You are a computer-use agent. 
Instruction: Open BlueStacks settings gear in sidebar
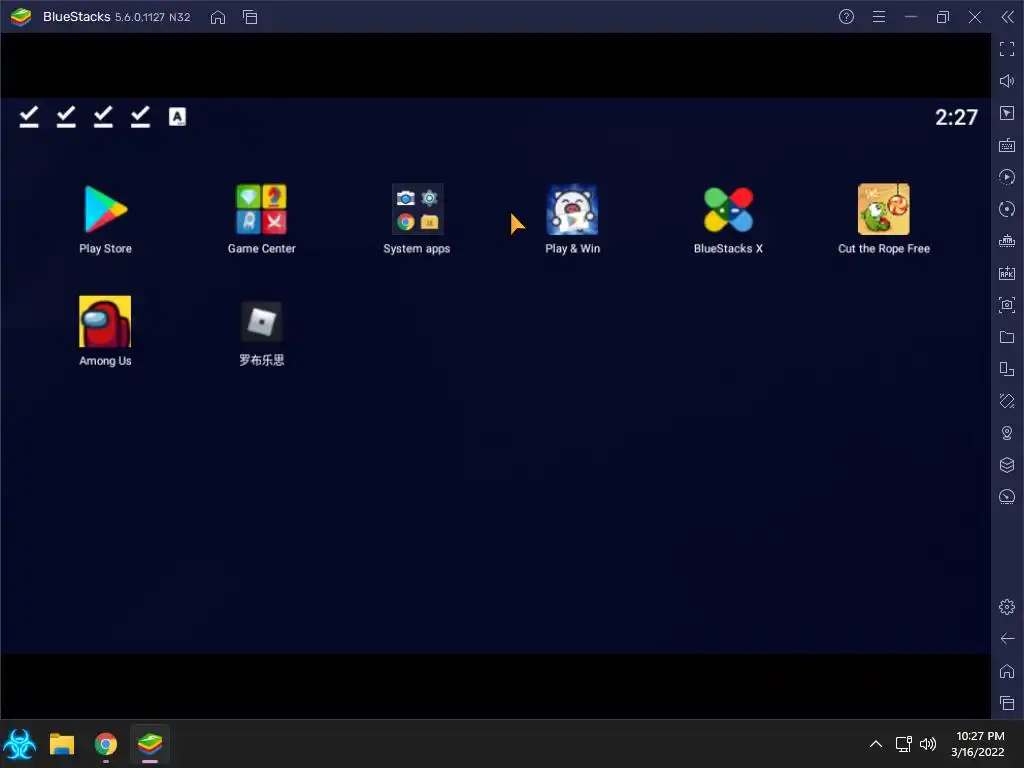pyautogui.click(x=1007, y=607)
